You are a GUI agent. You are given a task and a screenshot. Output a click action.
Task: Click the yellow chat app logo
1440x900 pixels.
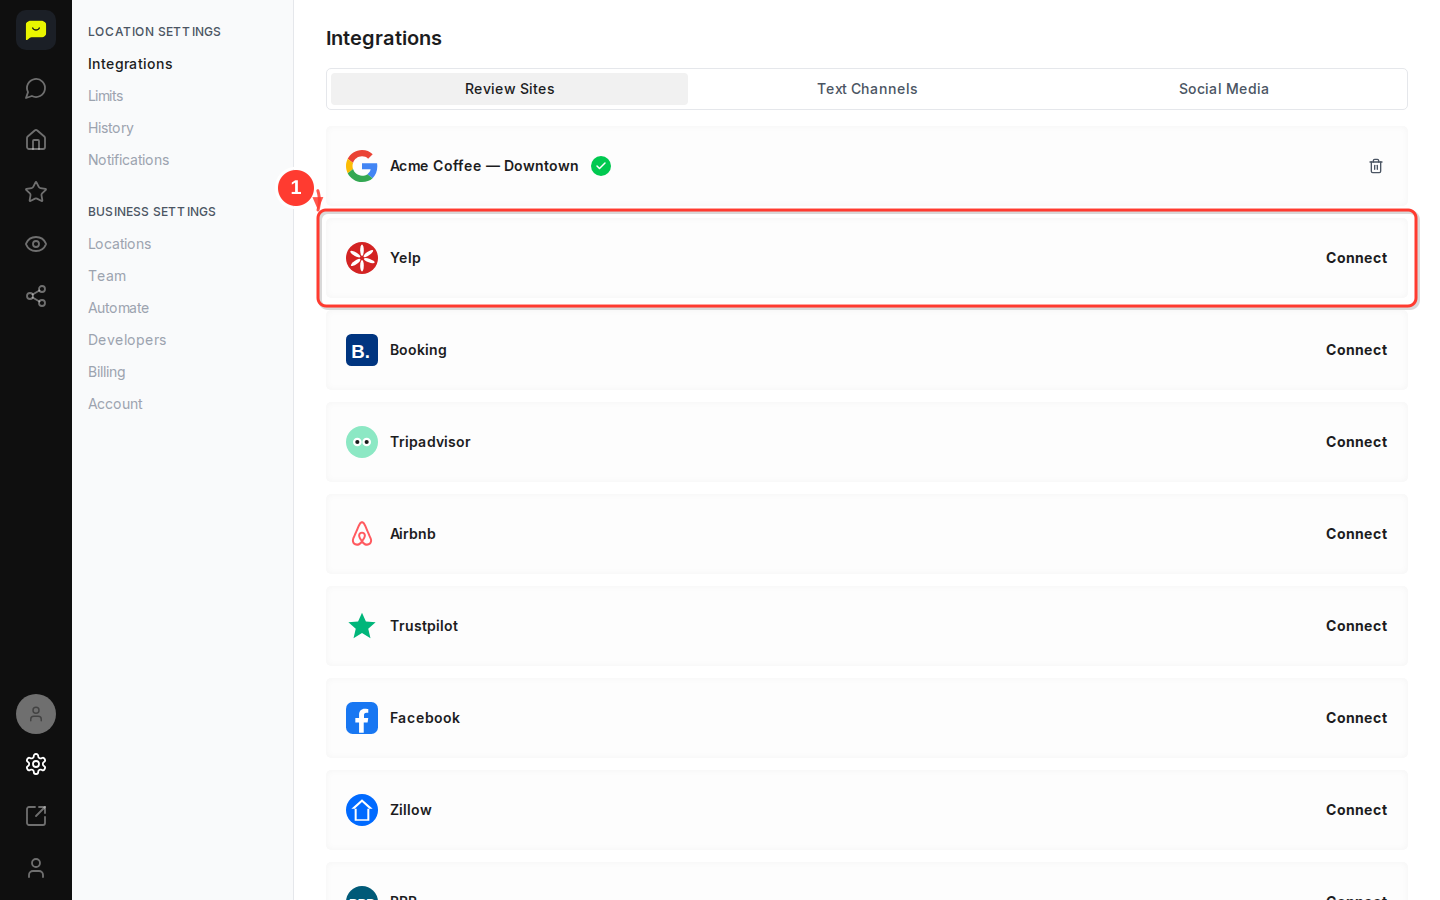click(36, 30)
